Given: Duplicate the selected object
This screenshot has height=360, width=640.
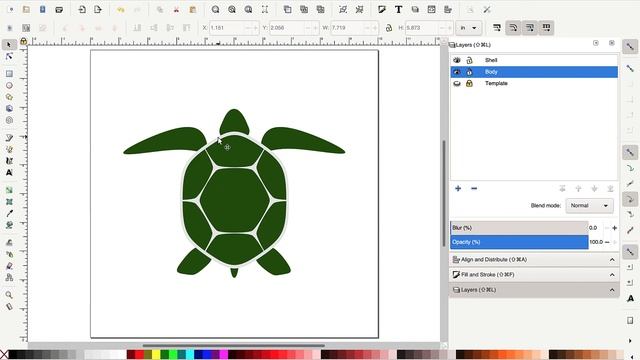Looking at the screenshot, I should tap(288, 9).
